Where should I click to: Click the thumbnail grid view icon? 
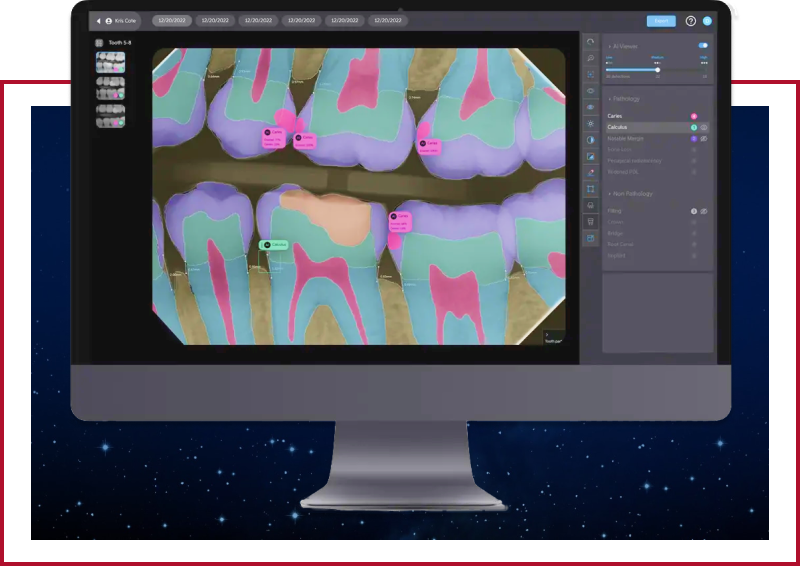pyautogui.click(x=99, y=43)
